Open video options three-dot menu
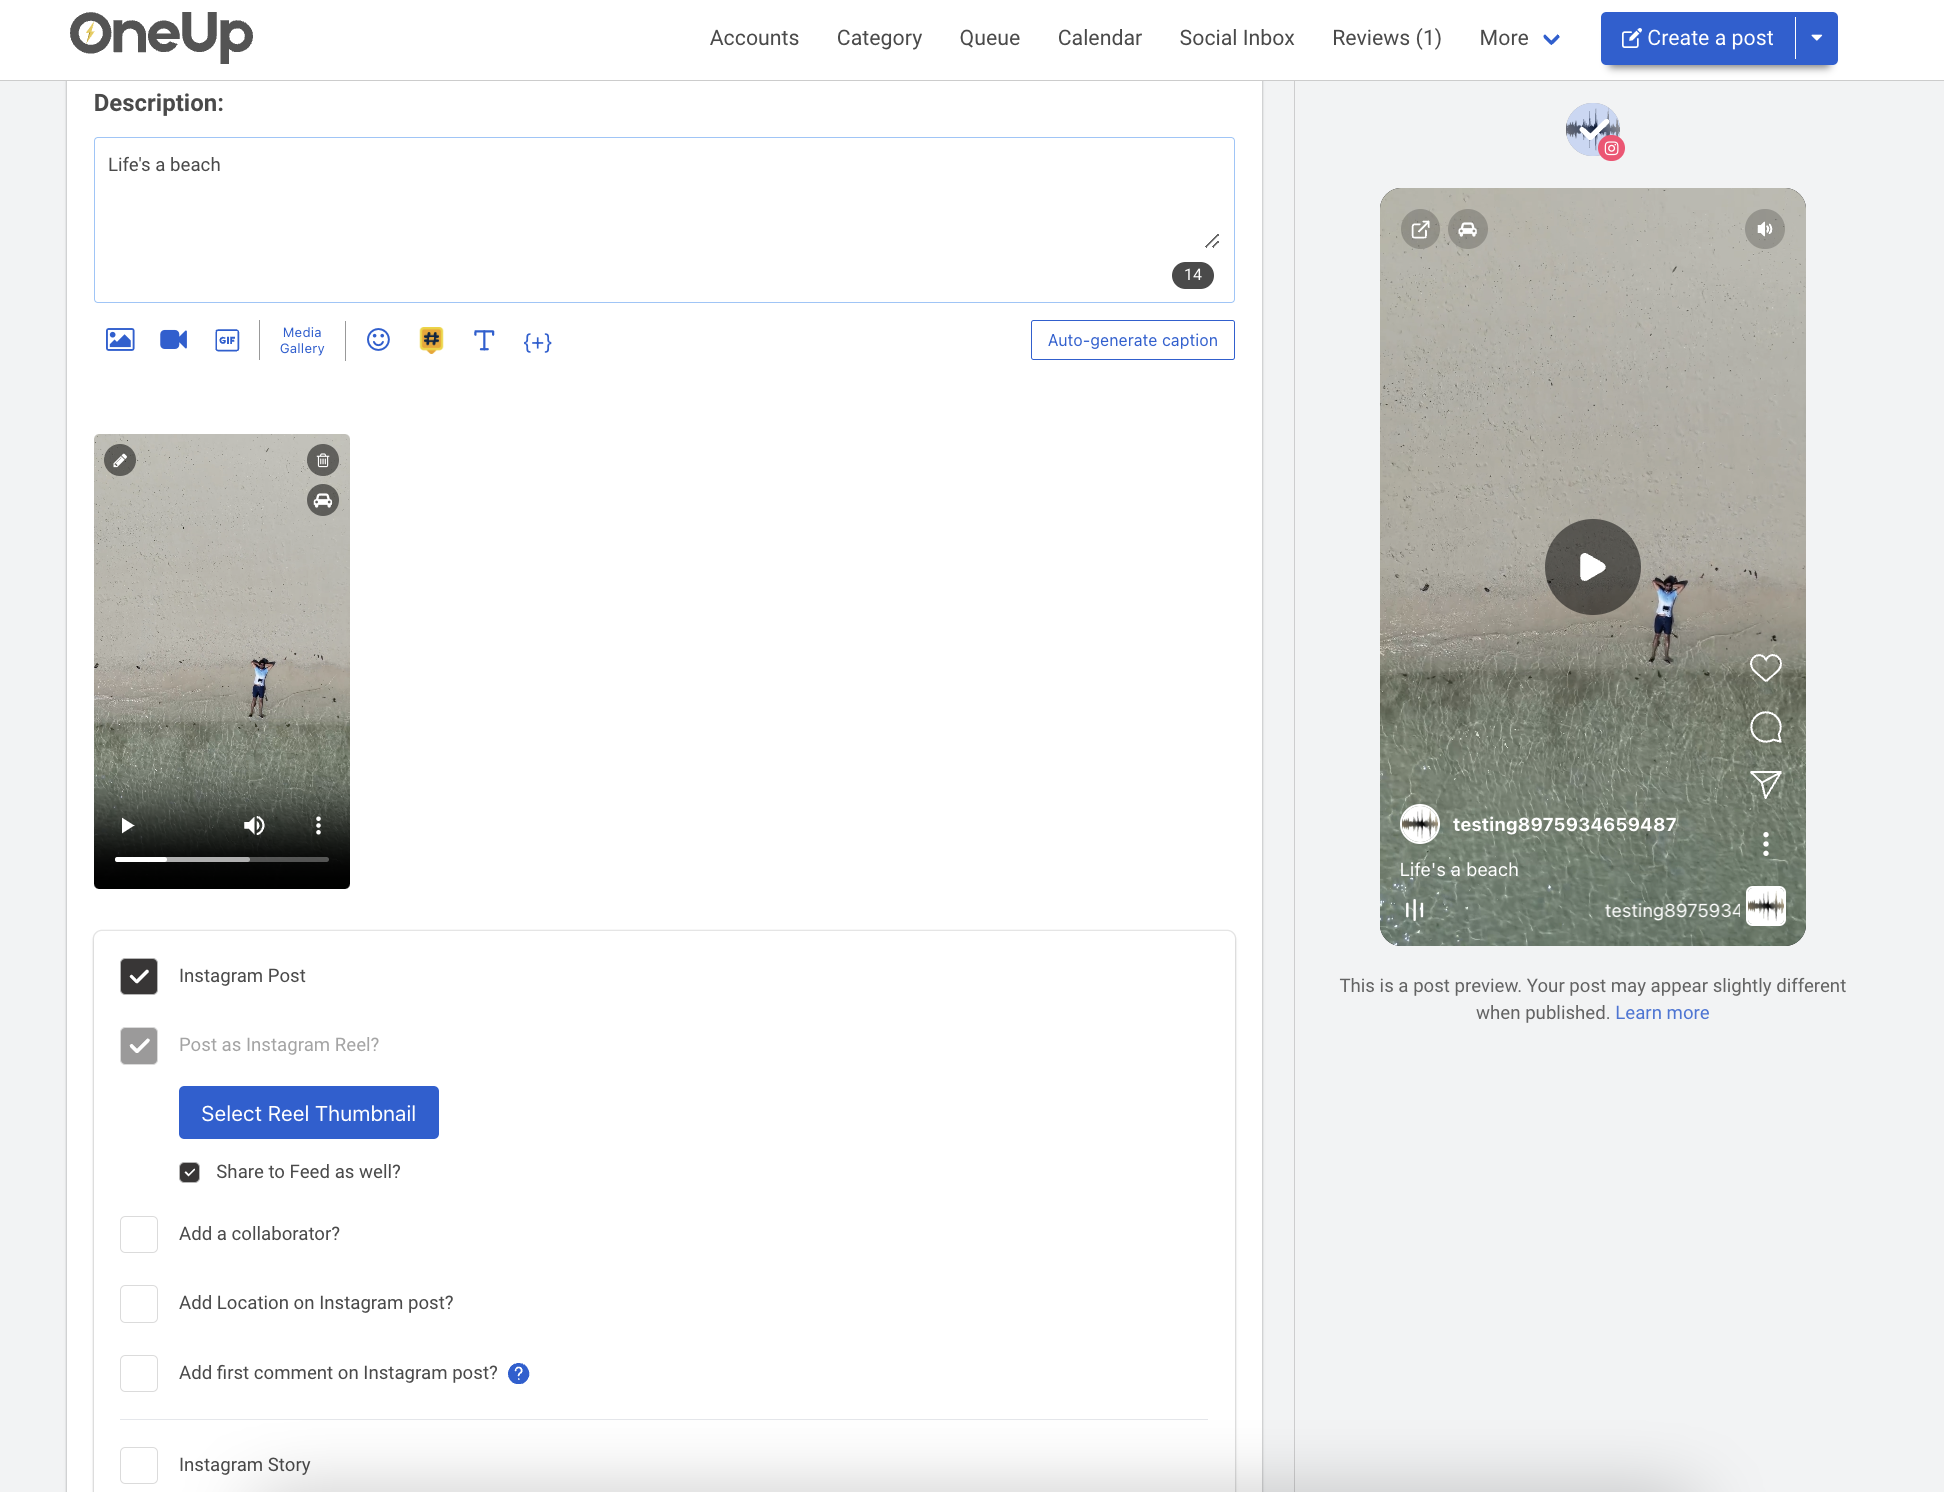Image resolution: width=1944 pixels, height=1492 pixels. (x=318, y=825)
